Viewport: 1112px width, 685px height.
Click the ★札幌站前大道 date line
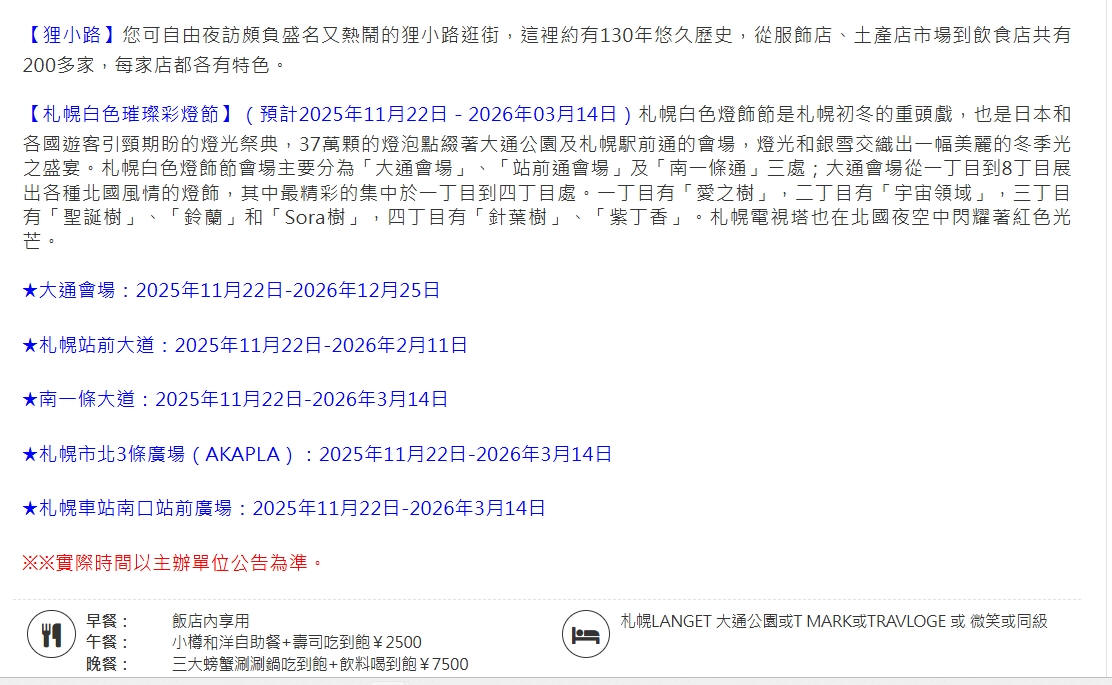(x=245, y=346)
